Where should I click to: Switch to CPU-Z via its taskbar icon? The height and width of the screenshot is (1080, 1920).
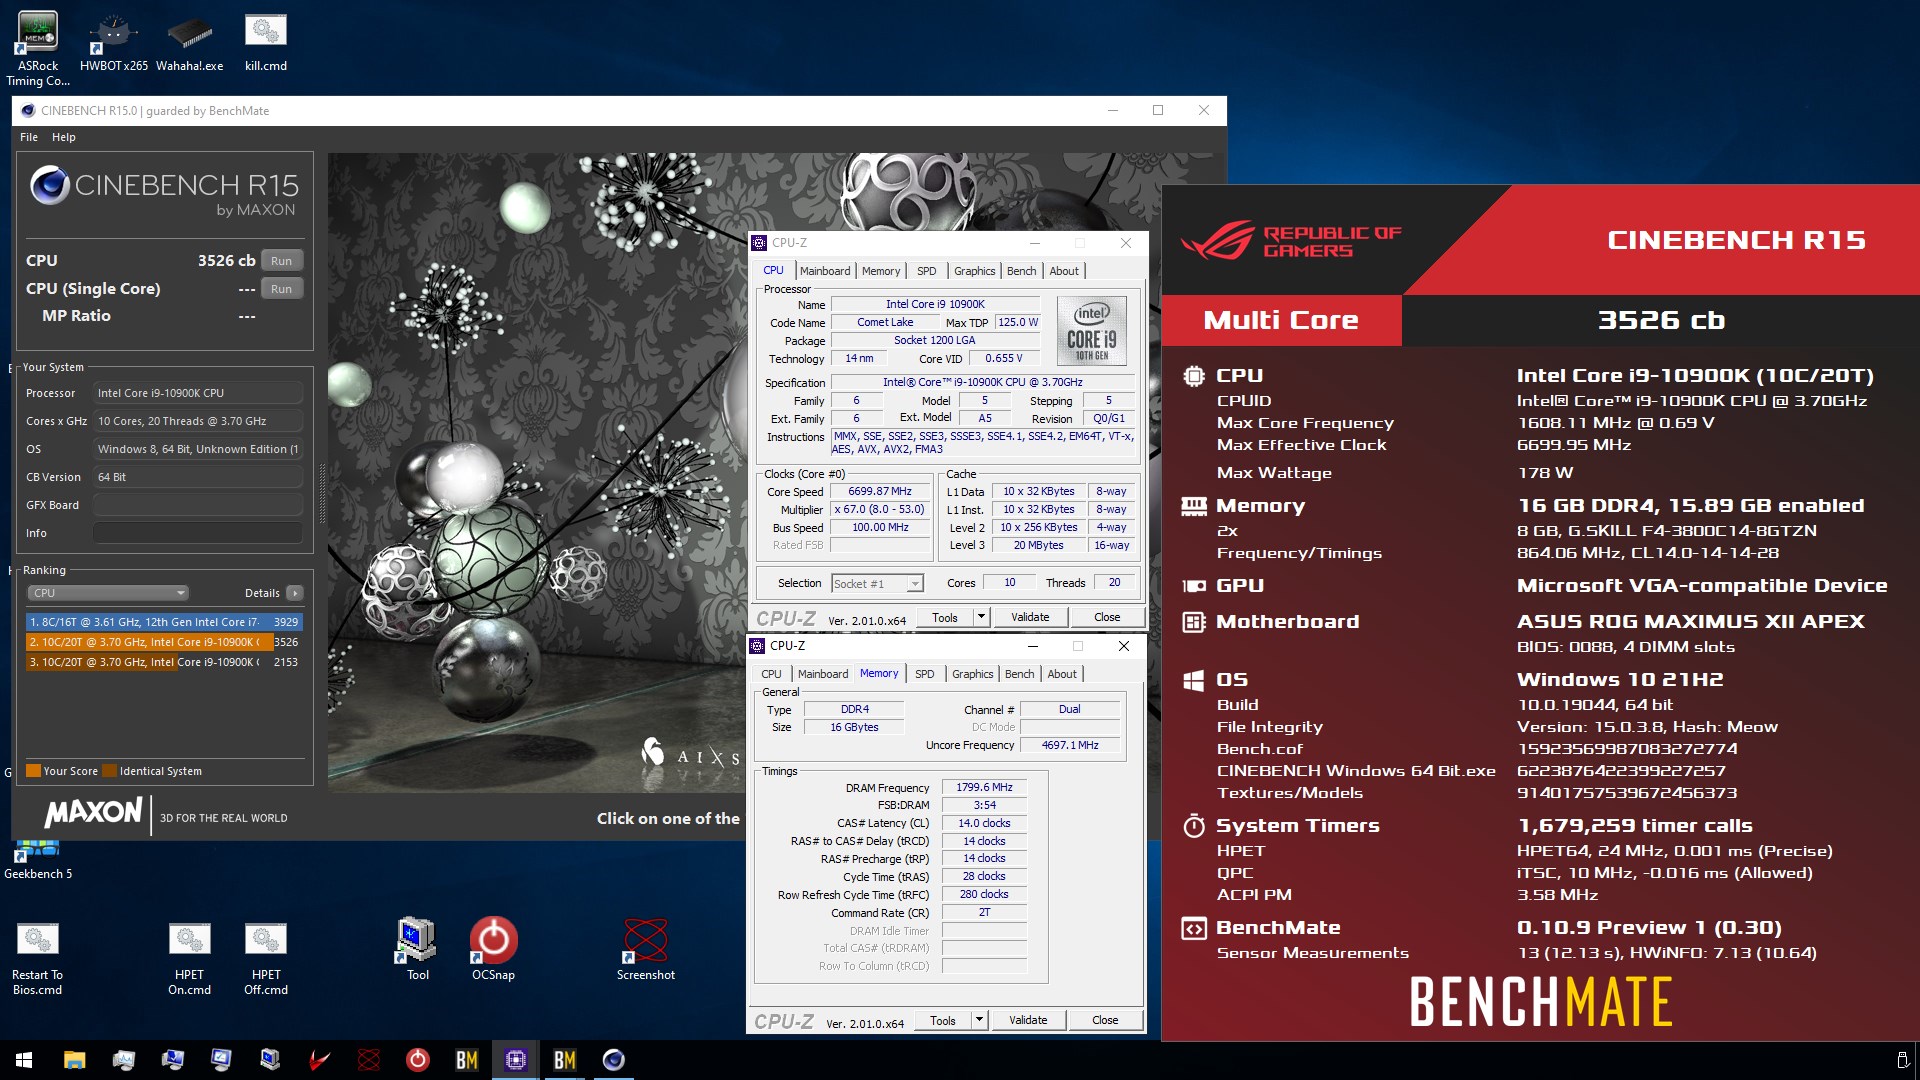click(516, 1060)
